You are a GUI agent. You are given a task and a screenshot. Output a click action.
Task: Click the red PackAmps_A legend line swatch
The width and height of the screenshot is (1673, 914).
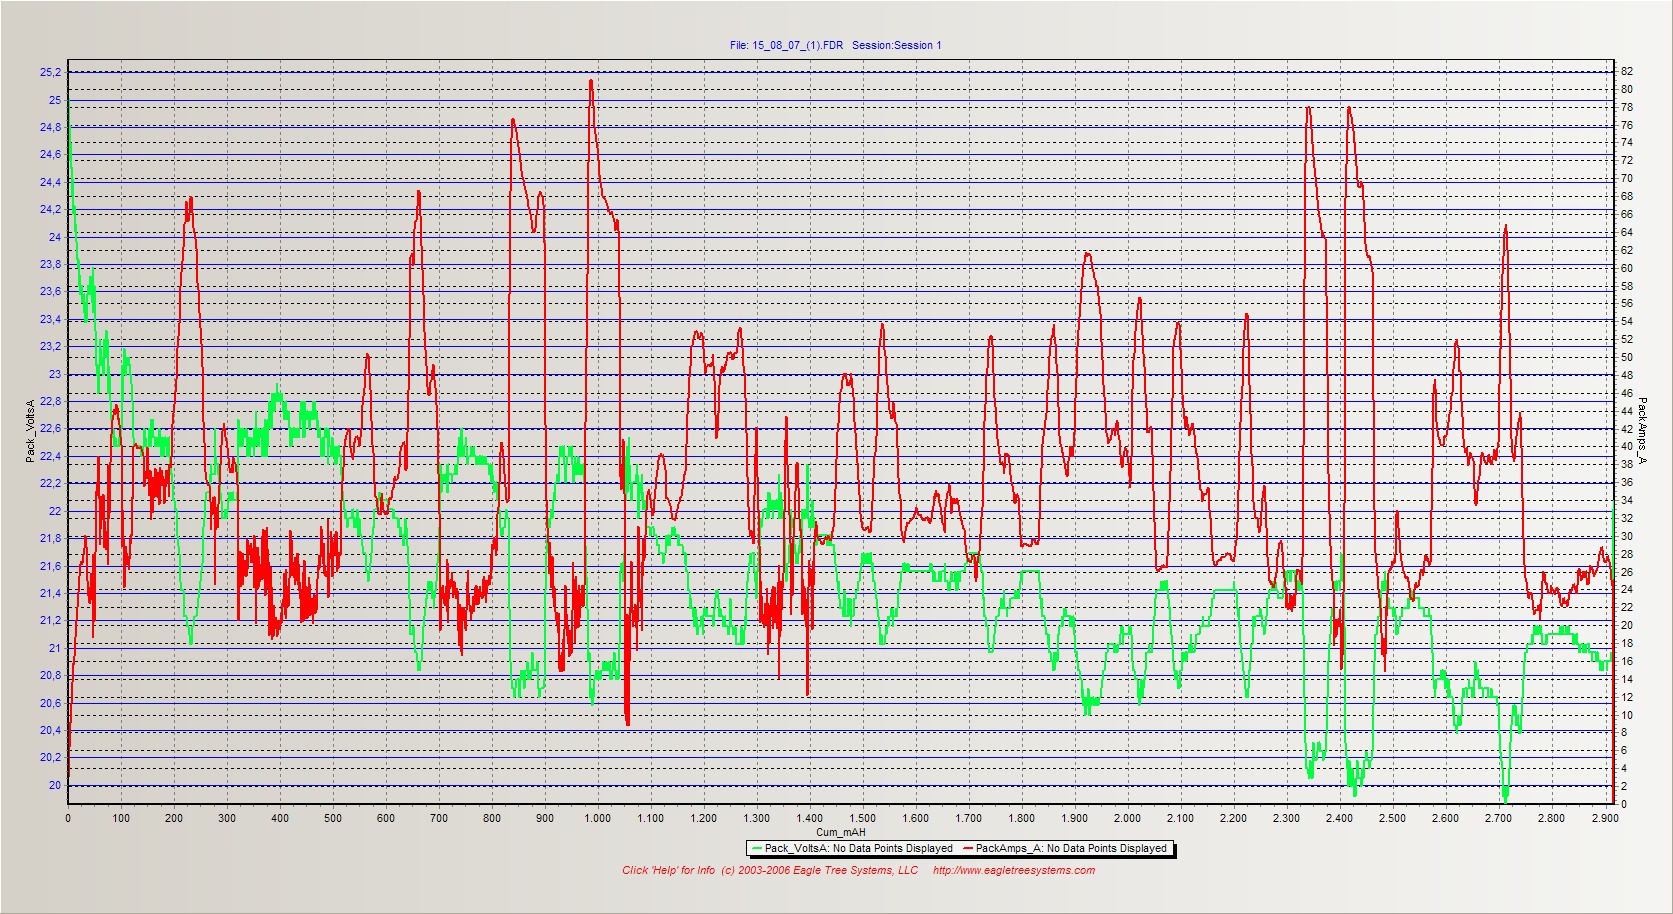click(968, 848)
